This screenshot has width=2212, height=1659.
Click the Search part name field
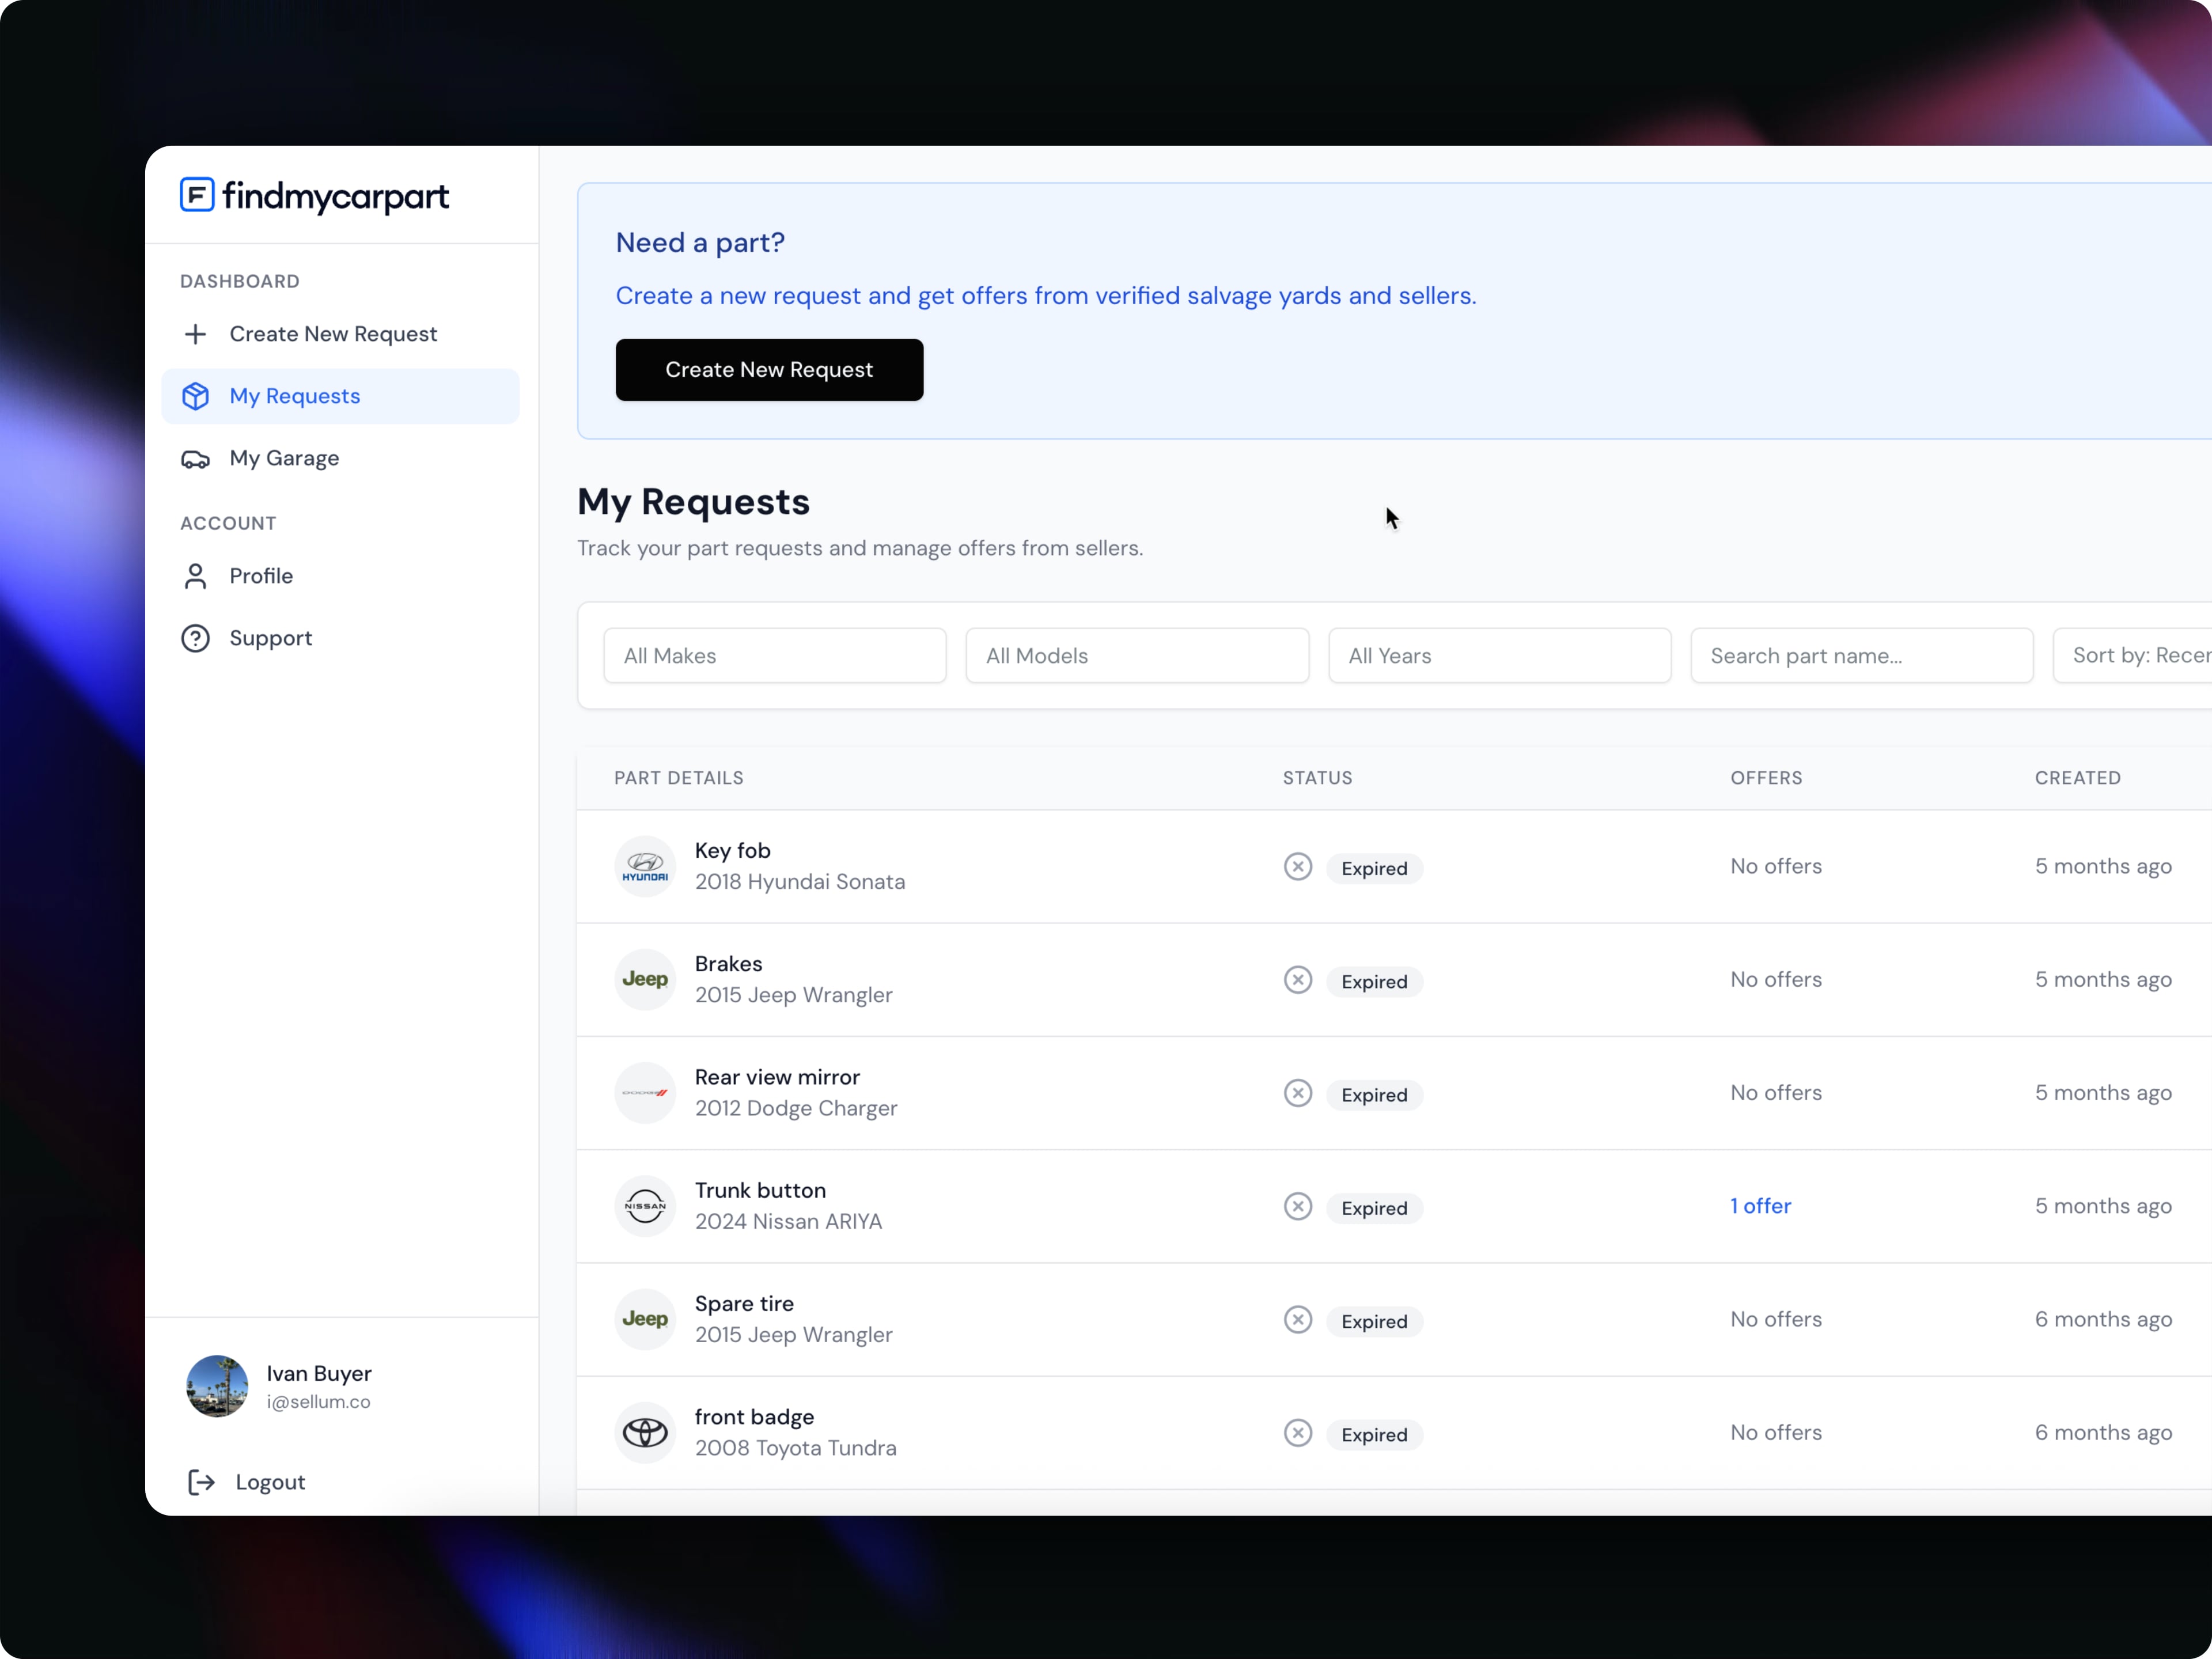tap(1861, 656)
